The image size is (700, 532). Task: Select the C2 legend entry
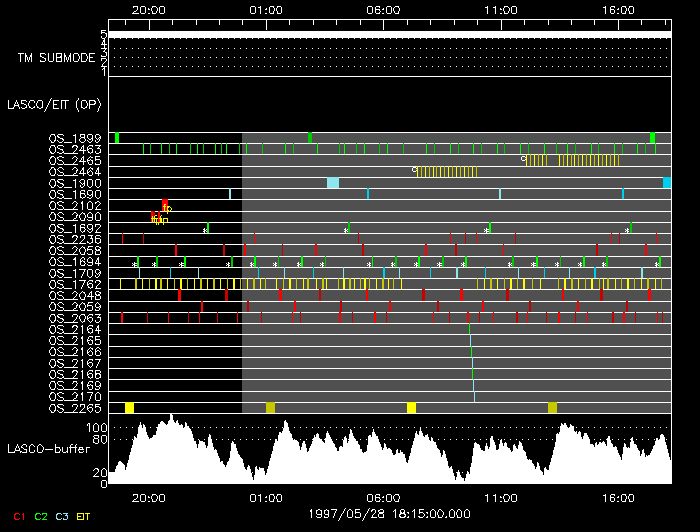coord(41,517)
